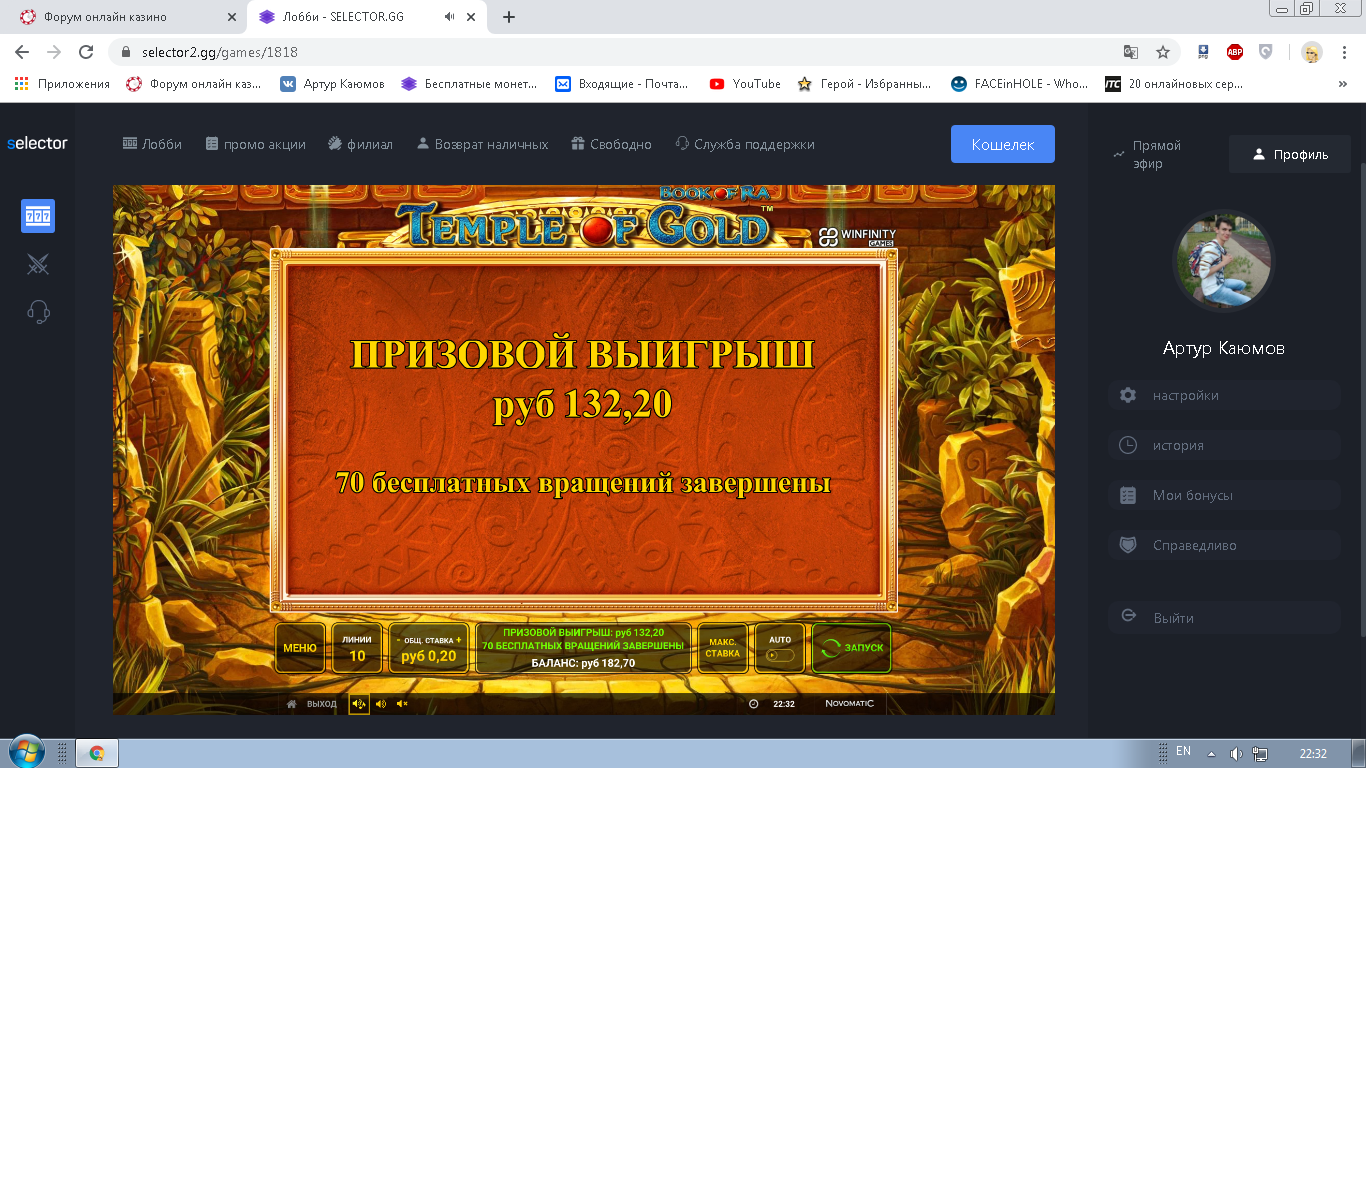Click the padlock site info icon
Viewport: 1366px width, 1192px height.
pyautogui.click(x=125, y=52)
